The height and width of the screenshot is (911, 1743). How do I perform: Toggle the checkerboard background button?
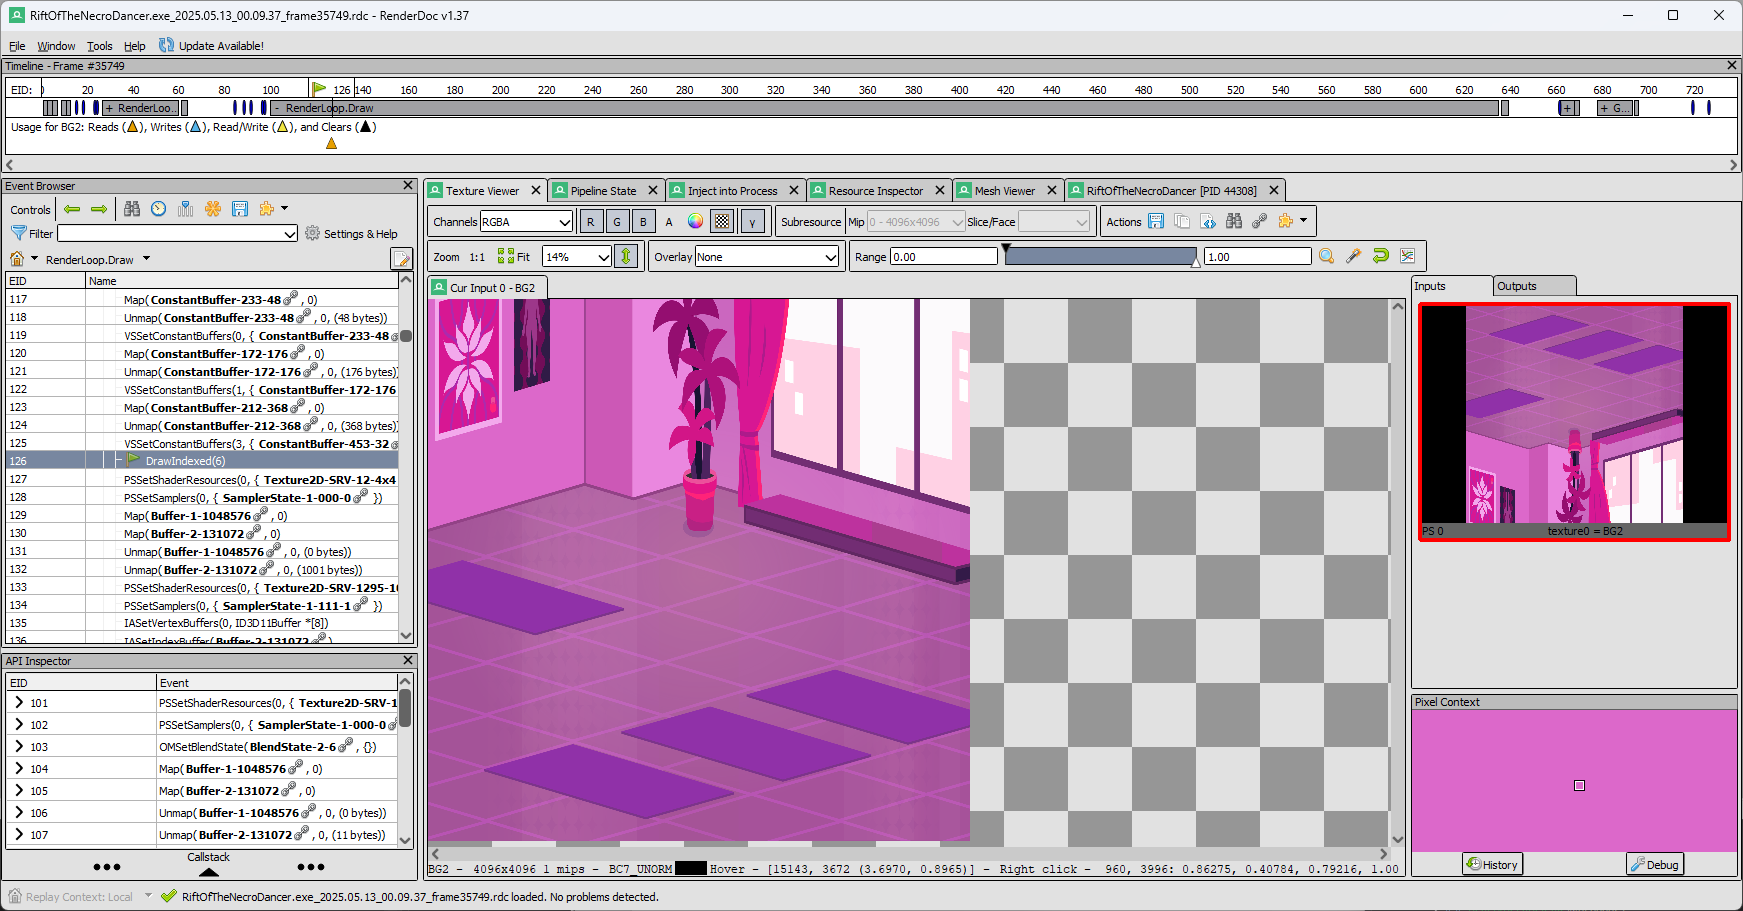tap(722, 222)
